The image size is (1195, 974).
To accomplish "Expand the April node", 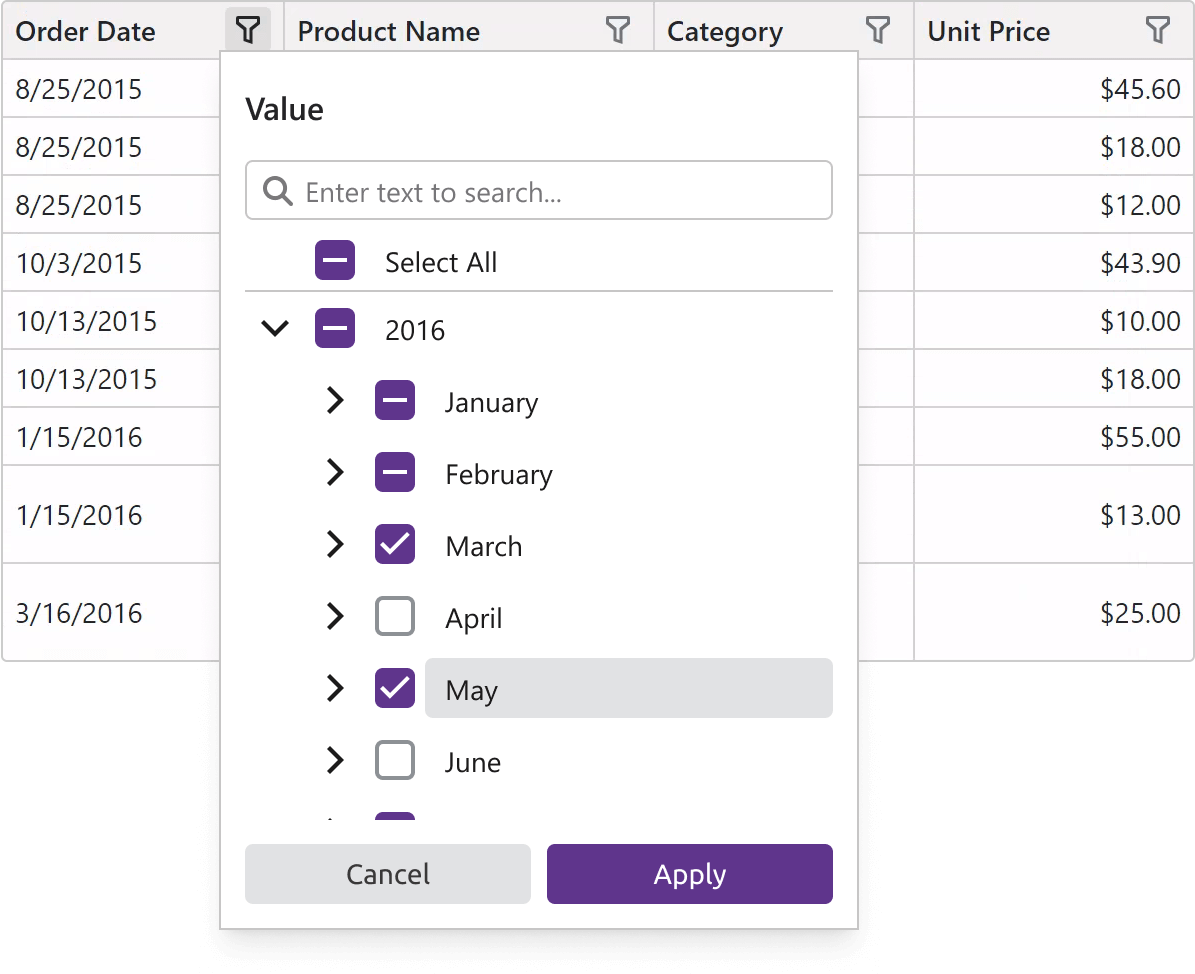I will tap(335, 617).
